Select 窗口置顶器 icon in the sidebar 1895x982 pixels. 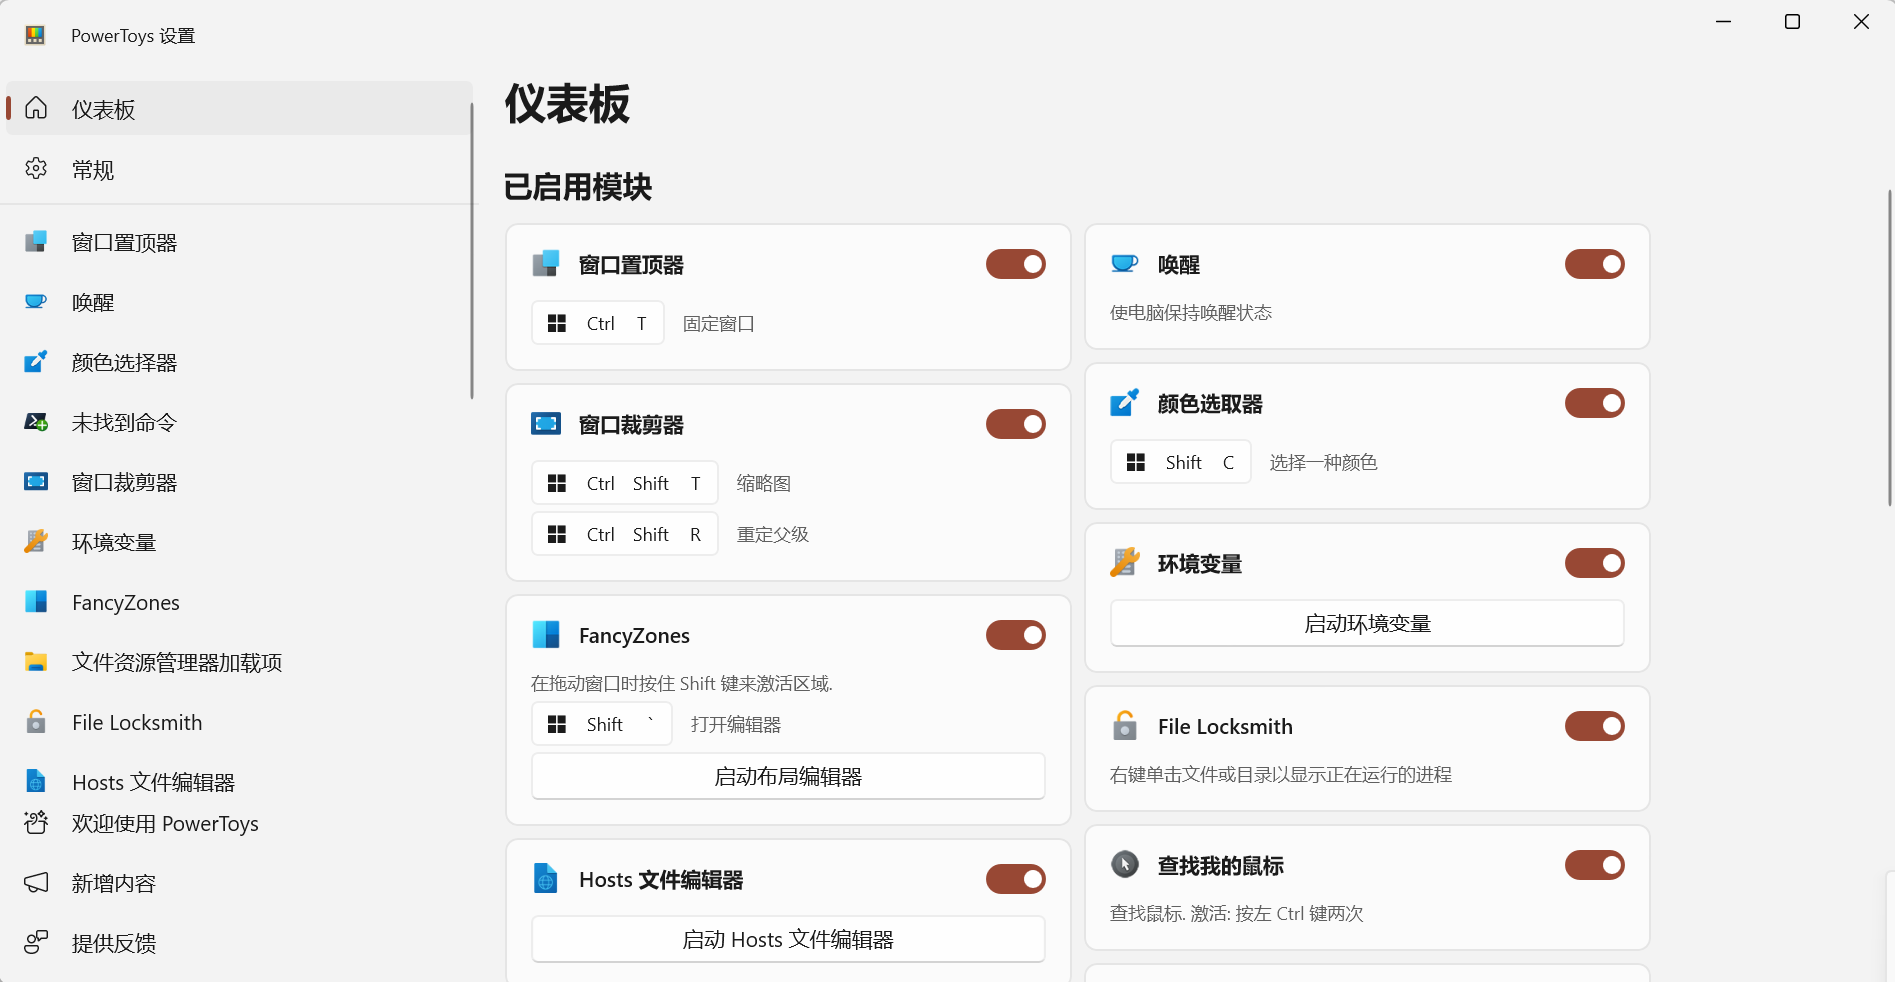coord(36,241)
